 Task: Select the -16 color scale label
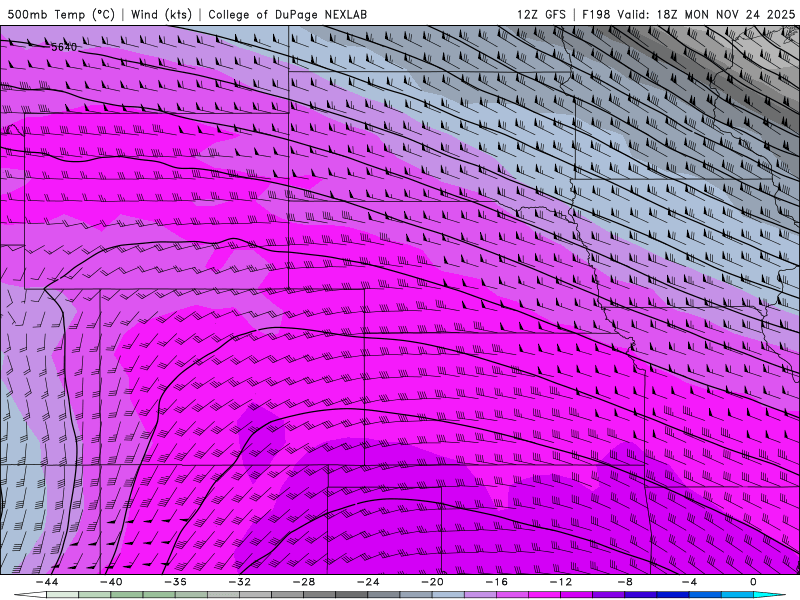coord(497,582)
